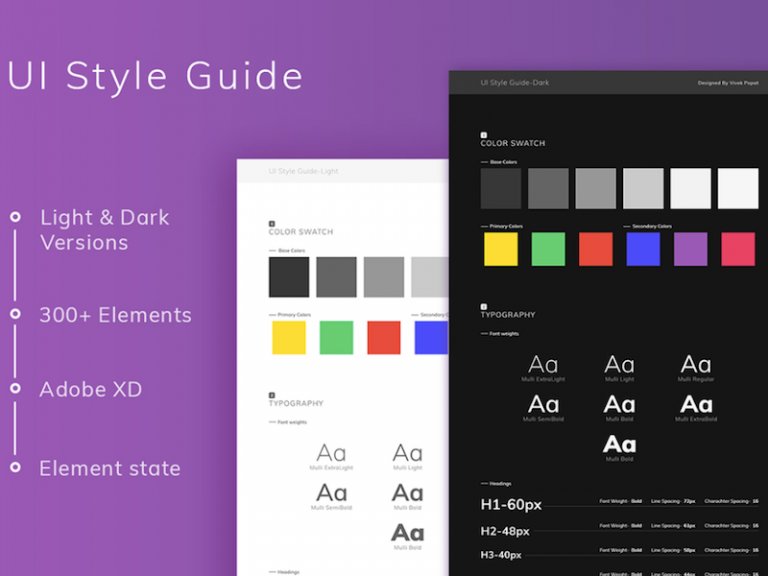
Task: Select the darkest charcoal base swatch in dark guide
Action: click(501, 189)
